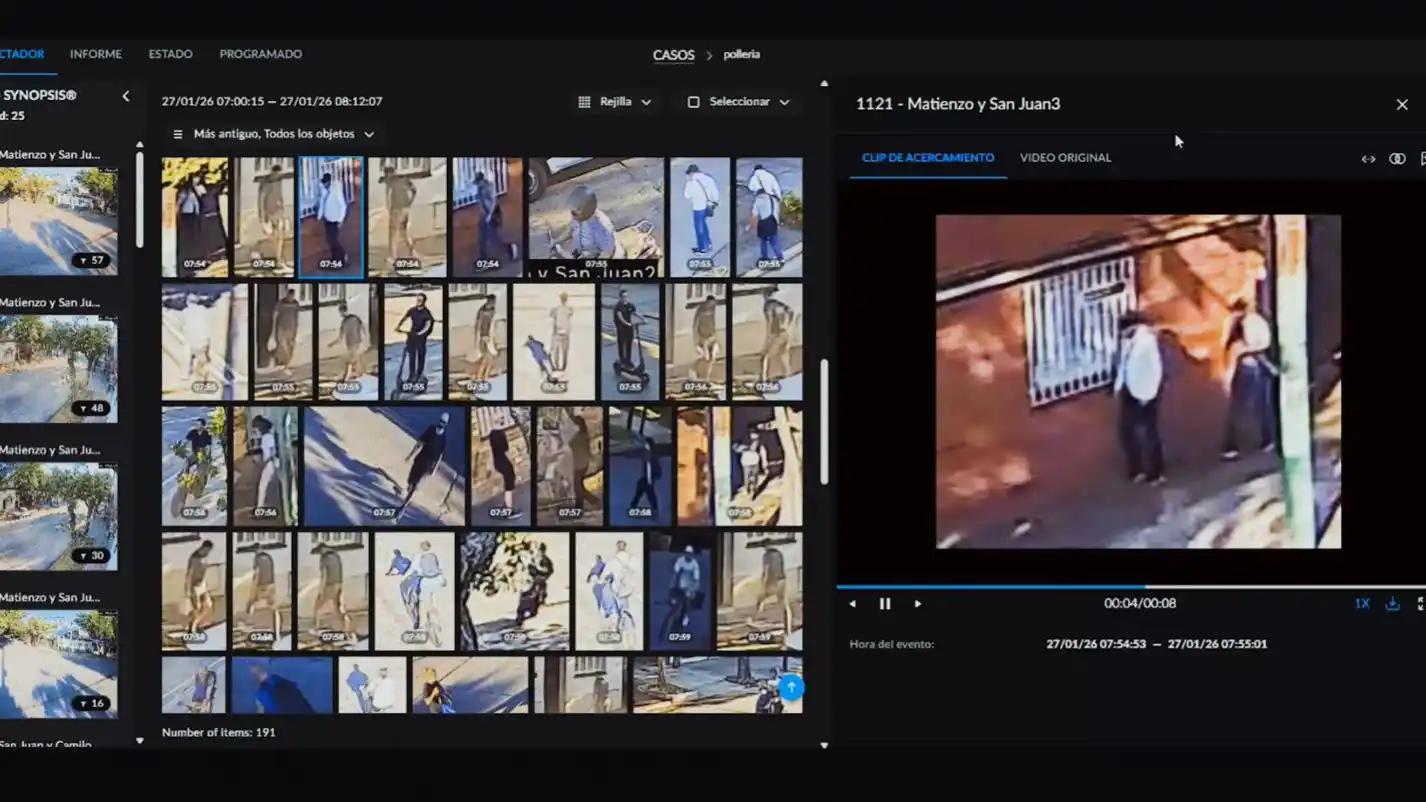Pause the approach clip playback
The height and width of the screenshot is (802, 1426).
884,604
